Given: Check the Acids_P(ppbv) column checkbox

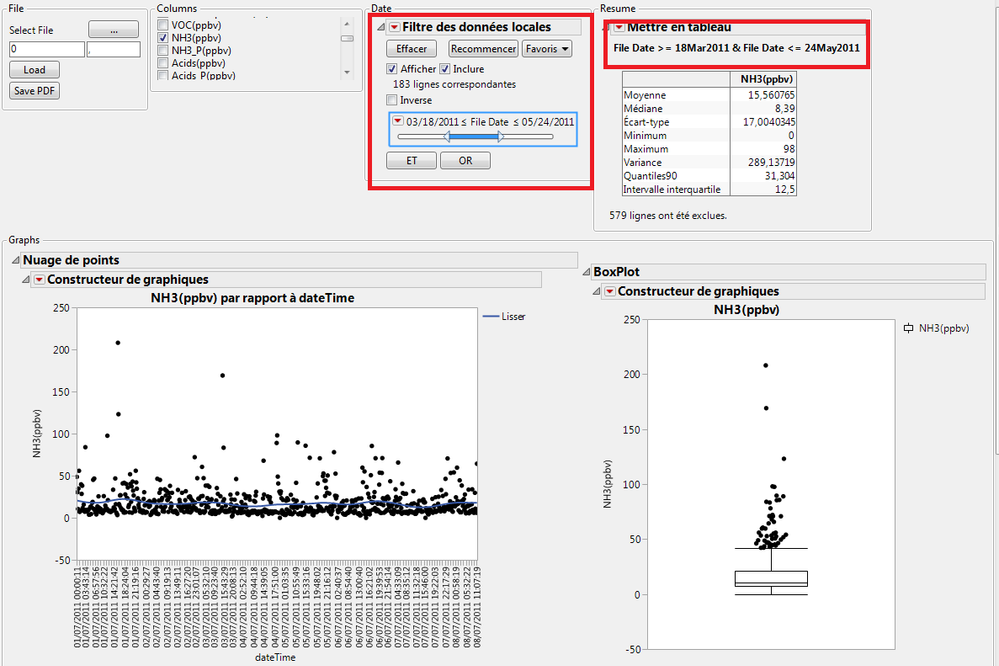Looking at the screenshot, I should (x=163, y=75).
